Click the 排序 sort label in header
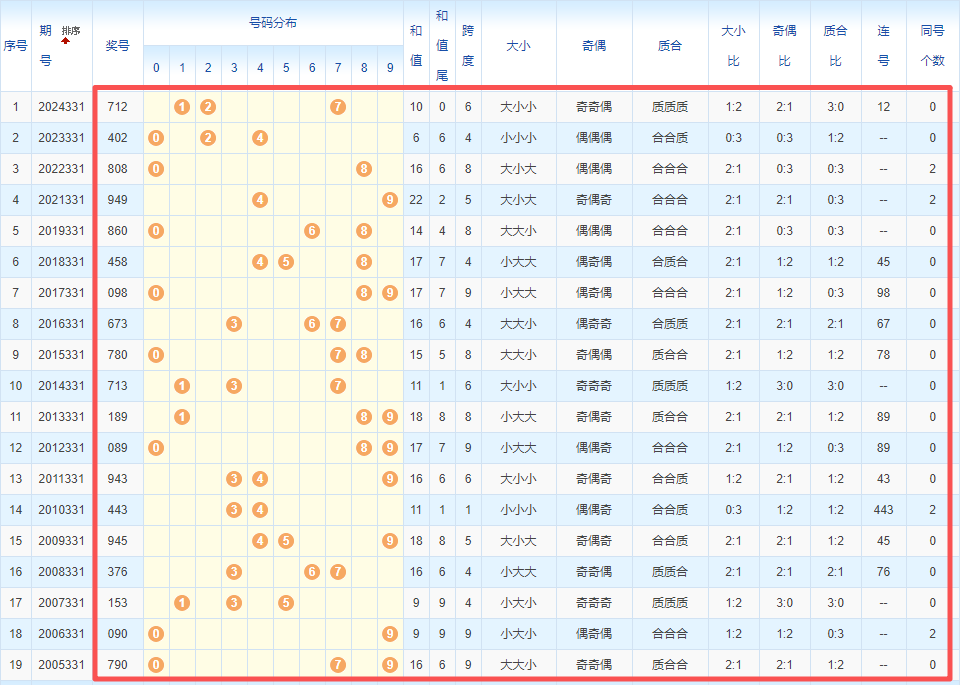 [x=70, y=30]
